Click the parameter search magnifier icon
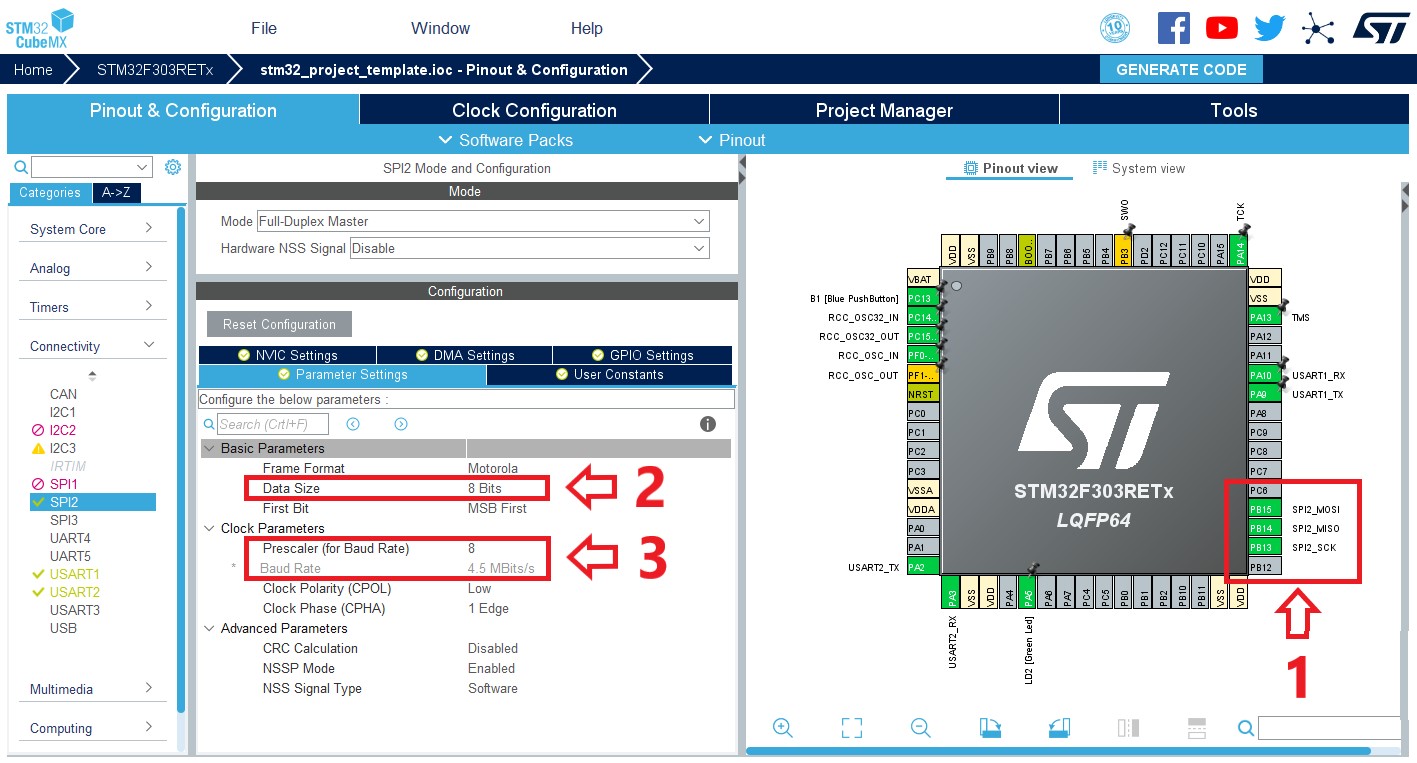This screenshot has width=1417, height=763. tap(209, 424)
